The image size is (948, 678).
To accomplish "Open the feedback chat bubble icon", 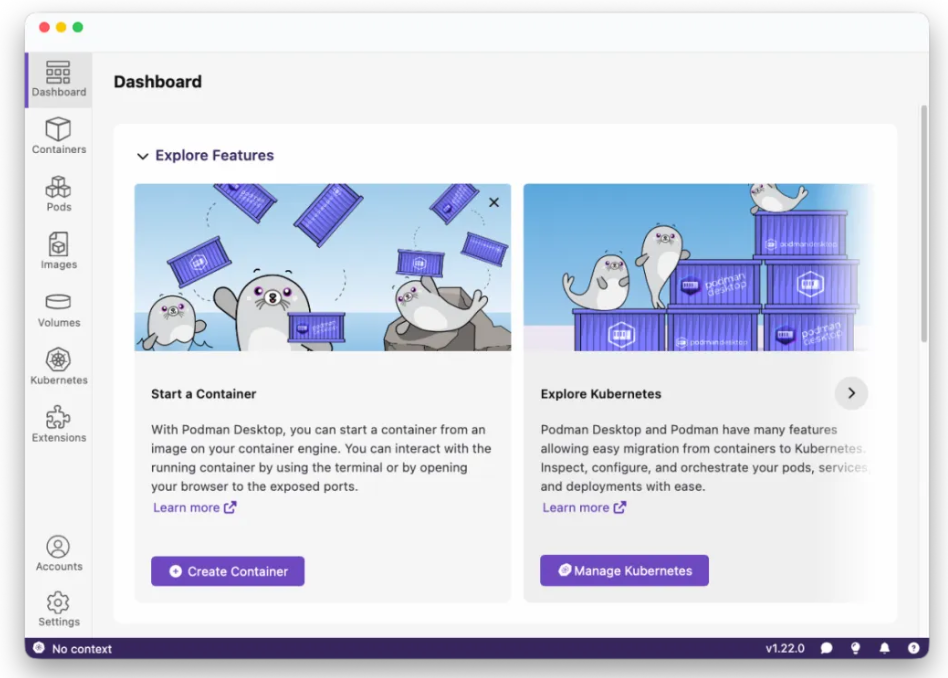I will point(826,648).
